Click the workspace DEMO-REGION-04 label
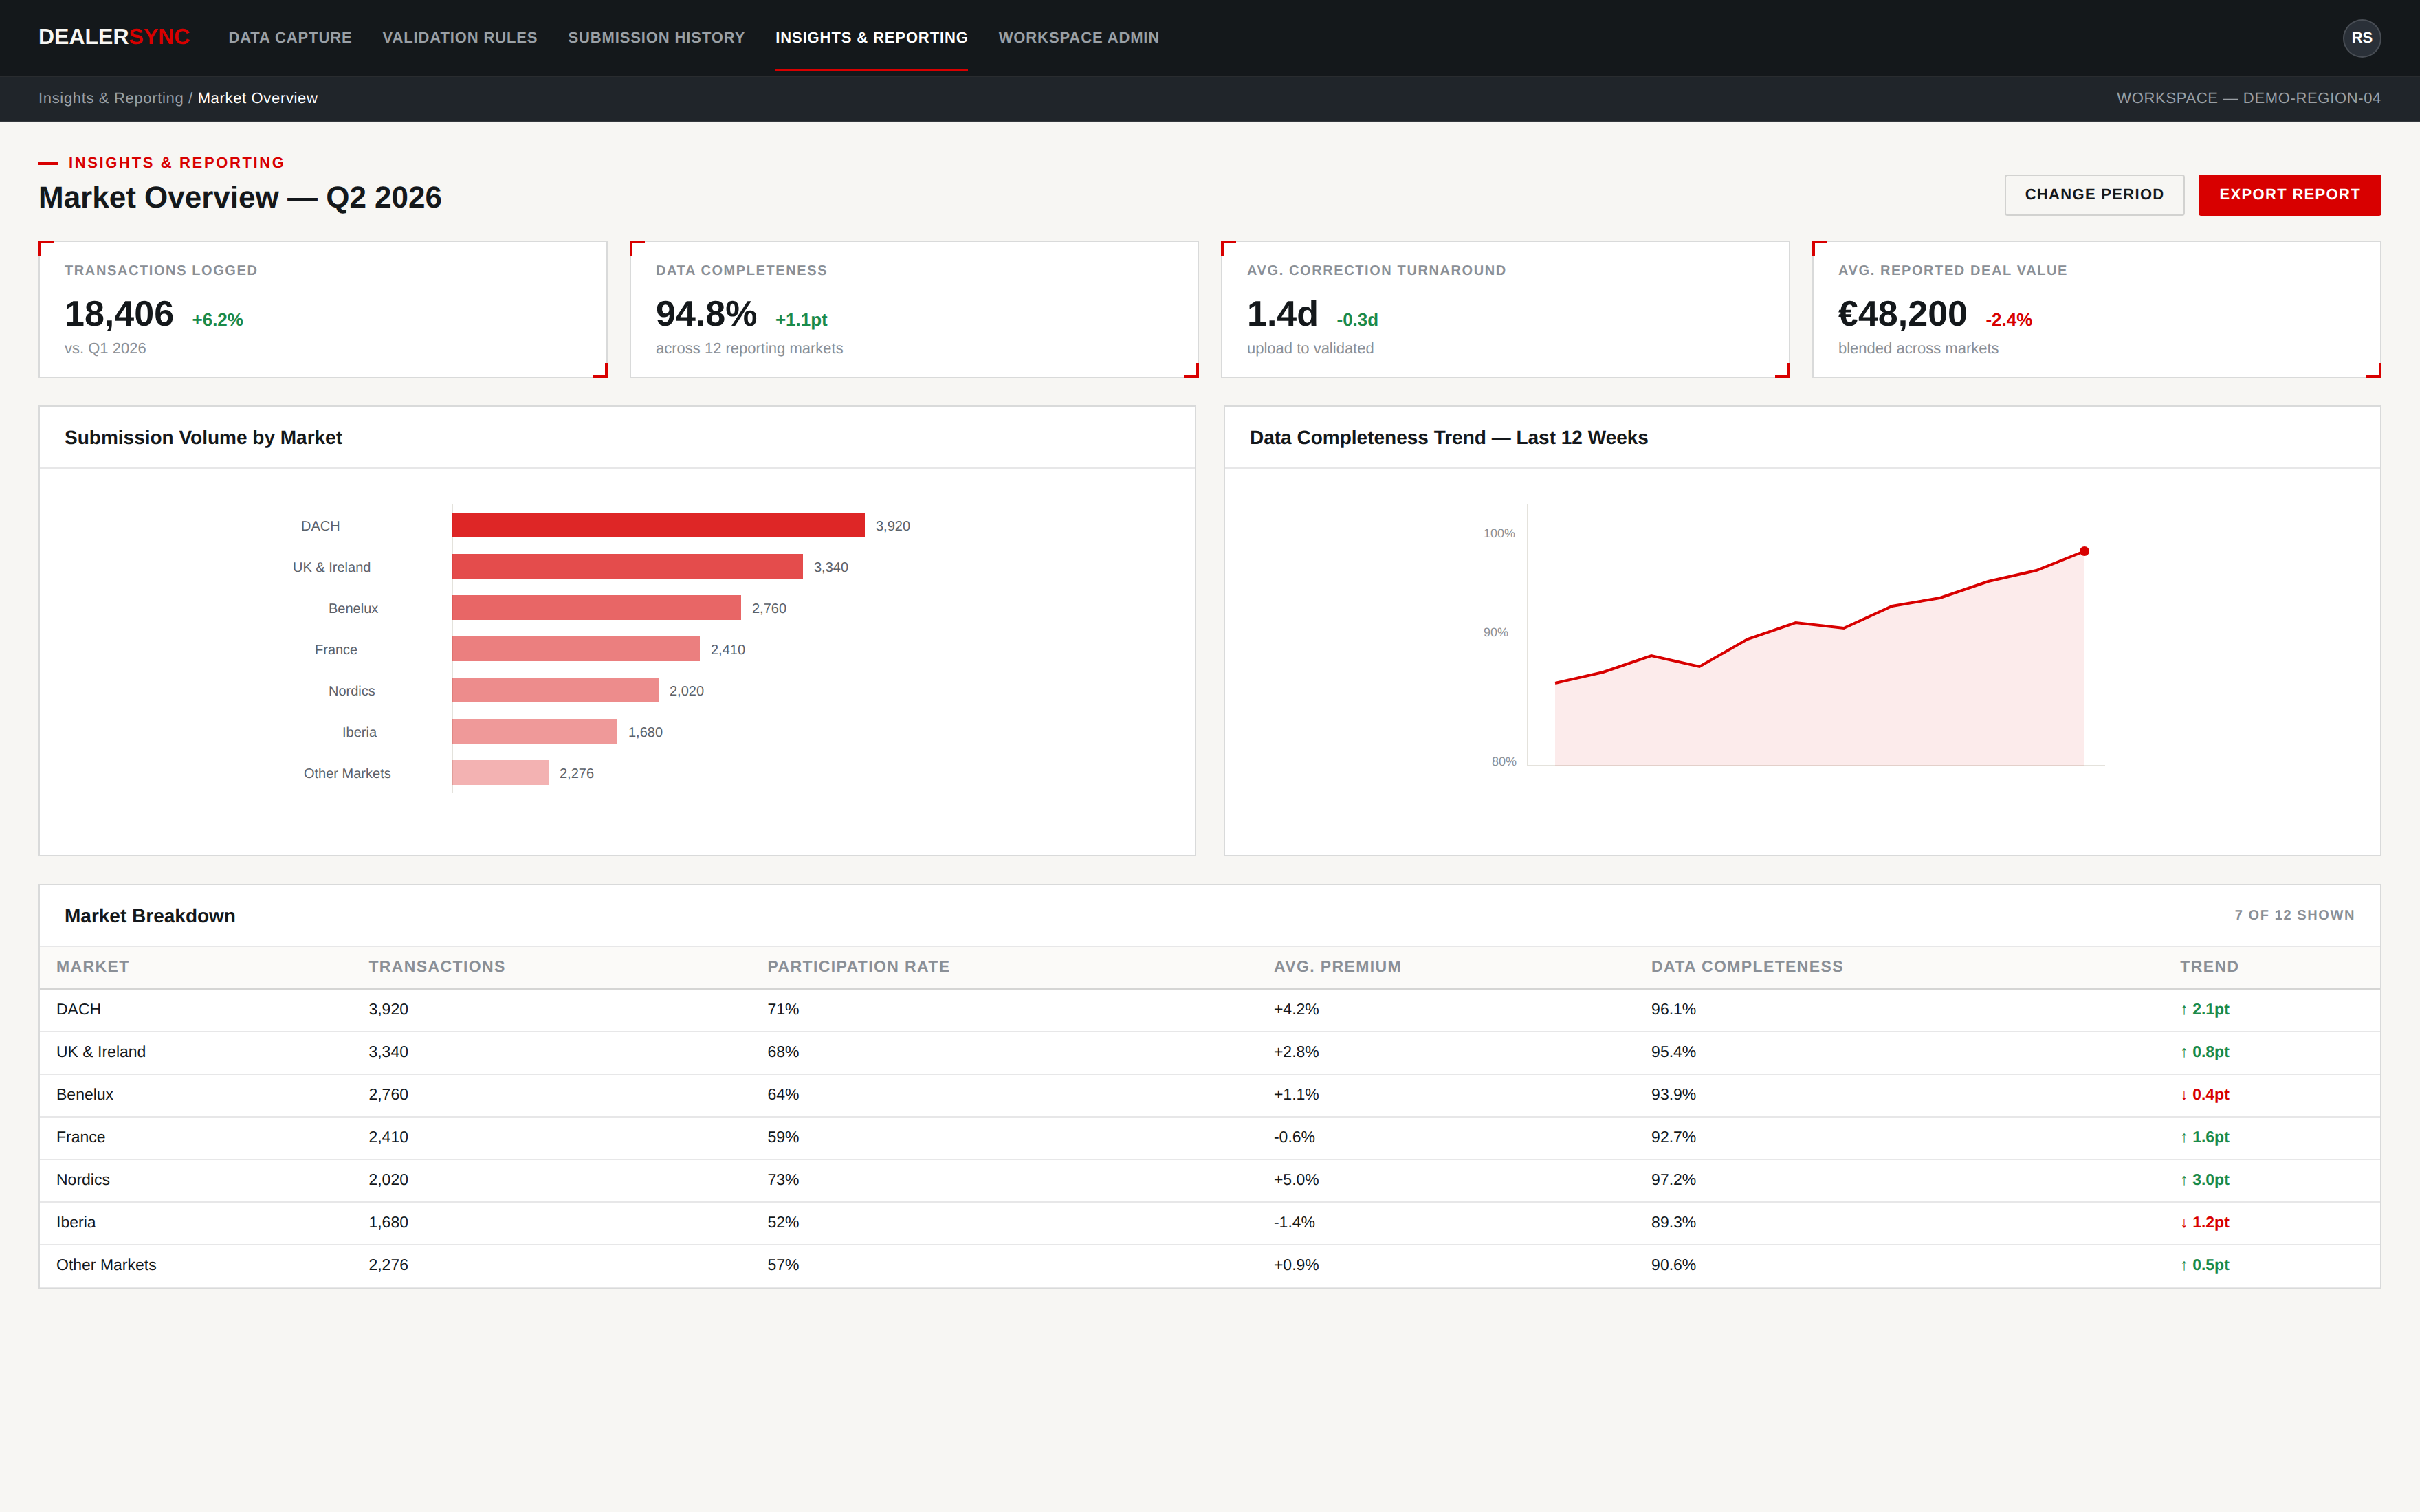Screen dimensions: 2420x1512 point(2248,98)
